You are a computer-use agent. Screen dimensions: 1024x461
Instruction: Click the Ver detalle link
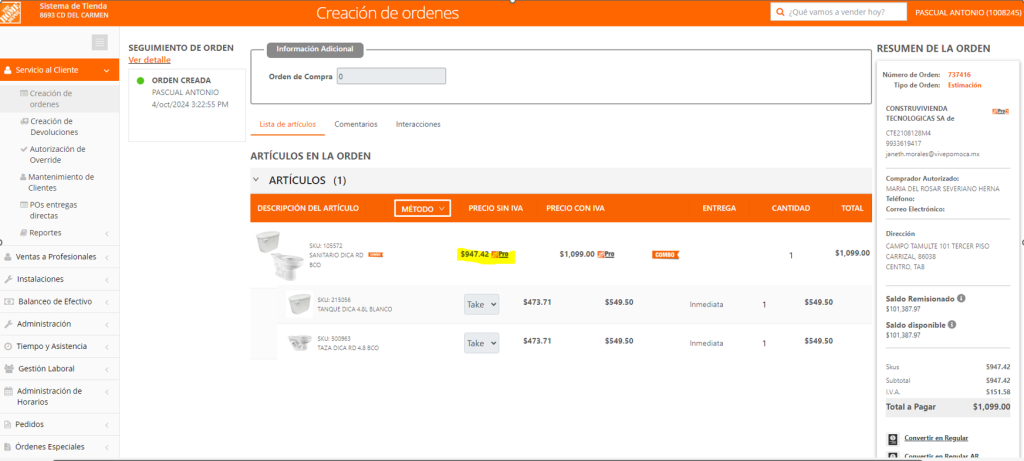(150, 60)
